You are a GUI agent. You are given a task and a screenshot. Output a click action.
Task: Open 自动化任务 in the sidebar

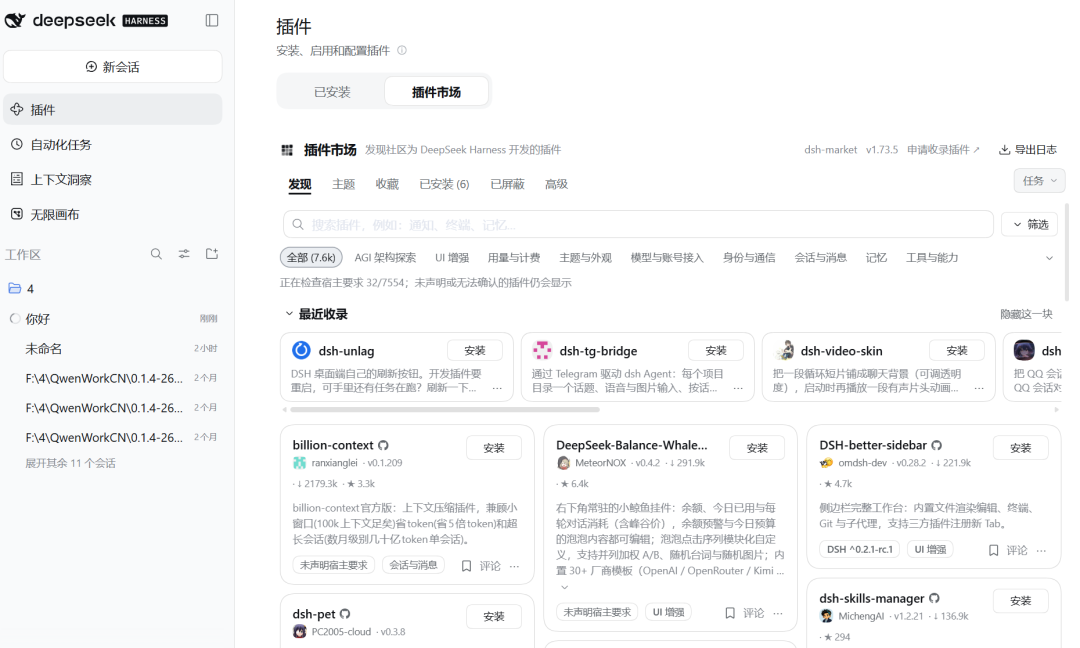pos(112,145)
